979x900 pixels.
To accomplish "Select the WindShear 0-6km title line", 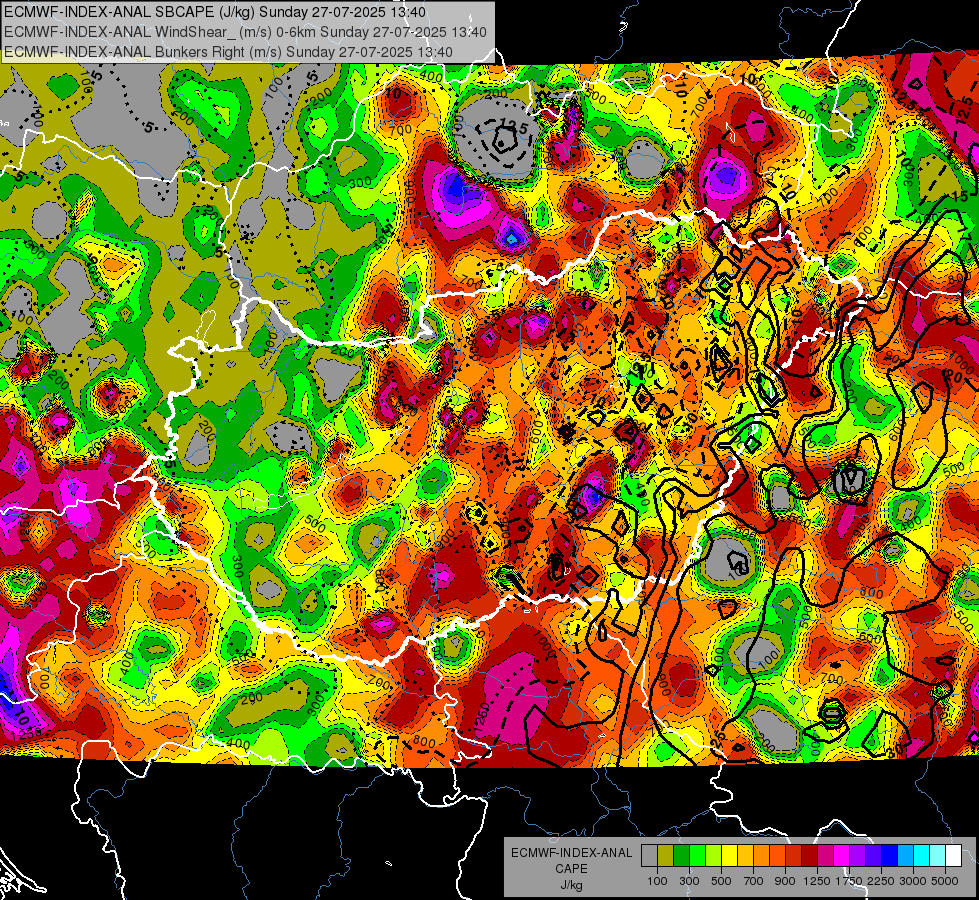I will click(245, 32).
